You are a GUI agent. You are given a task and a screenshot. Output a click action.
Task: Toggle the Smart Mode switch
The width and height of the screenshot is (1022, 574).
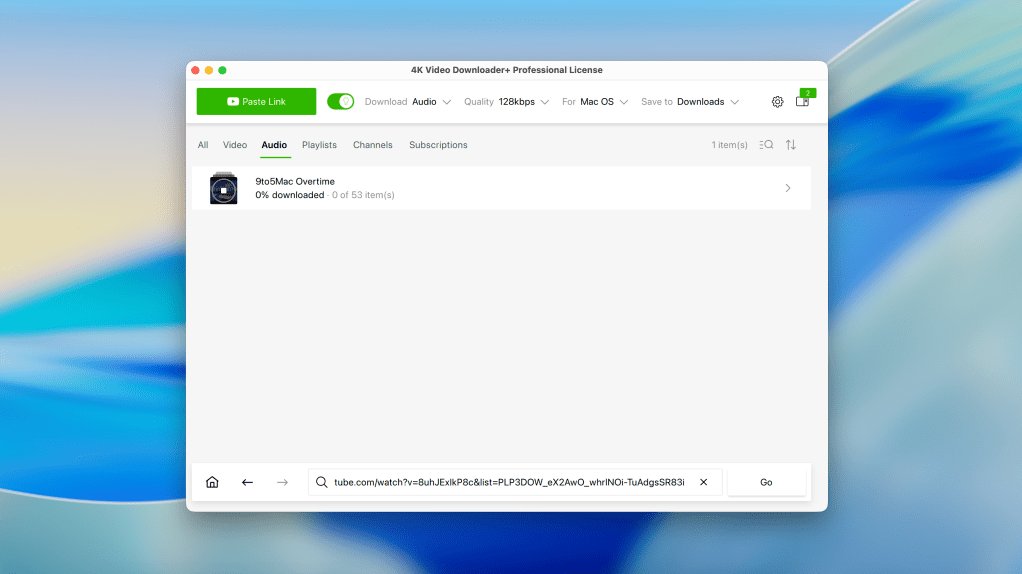point(340,102)
